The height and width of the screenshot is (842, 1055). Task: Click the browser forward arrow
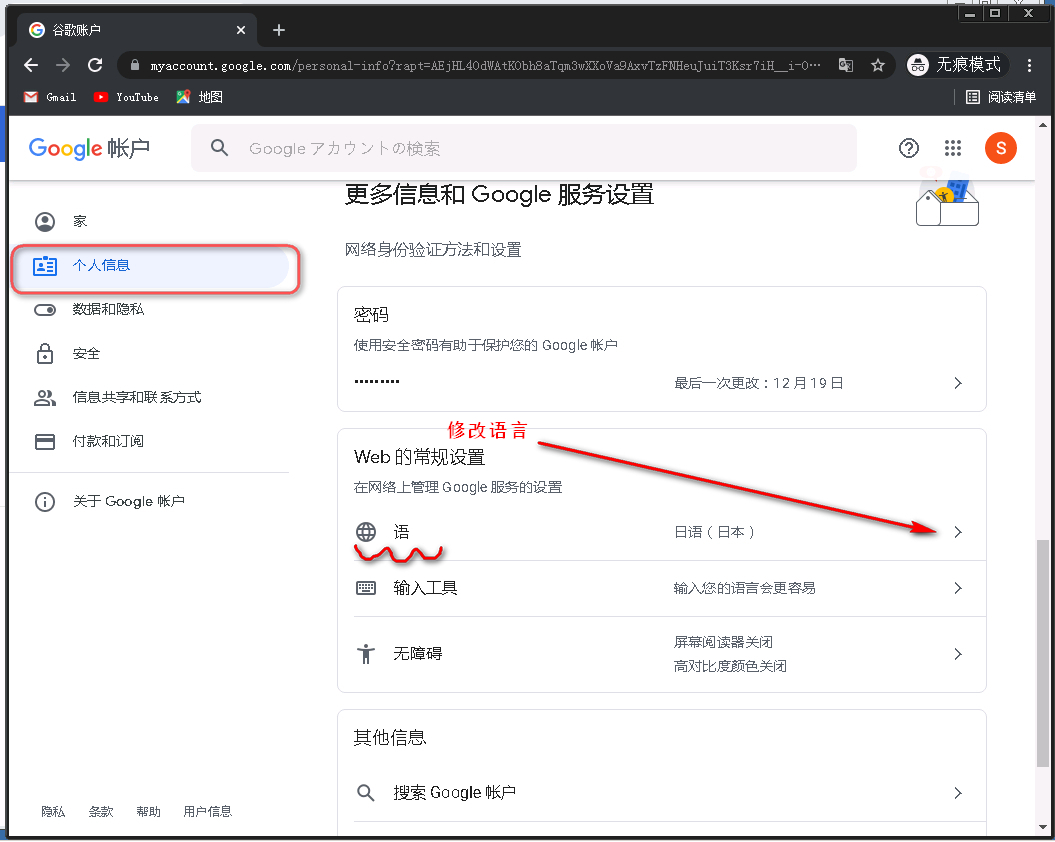63,65
